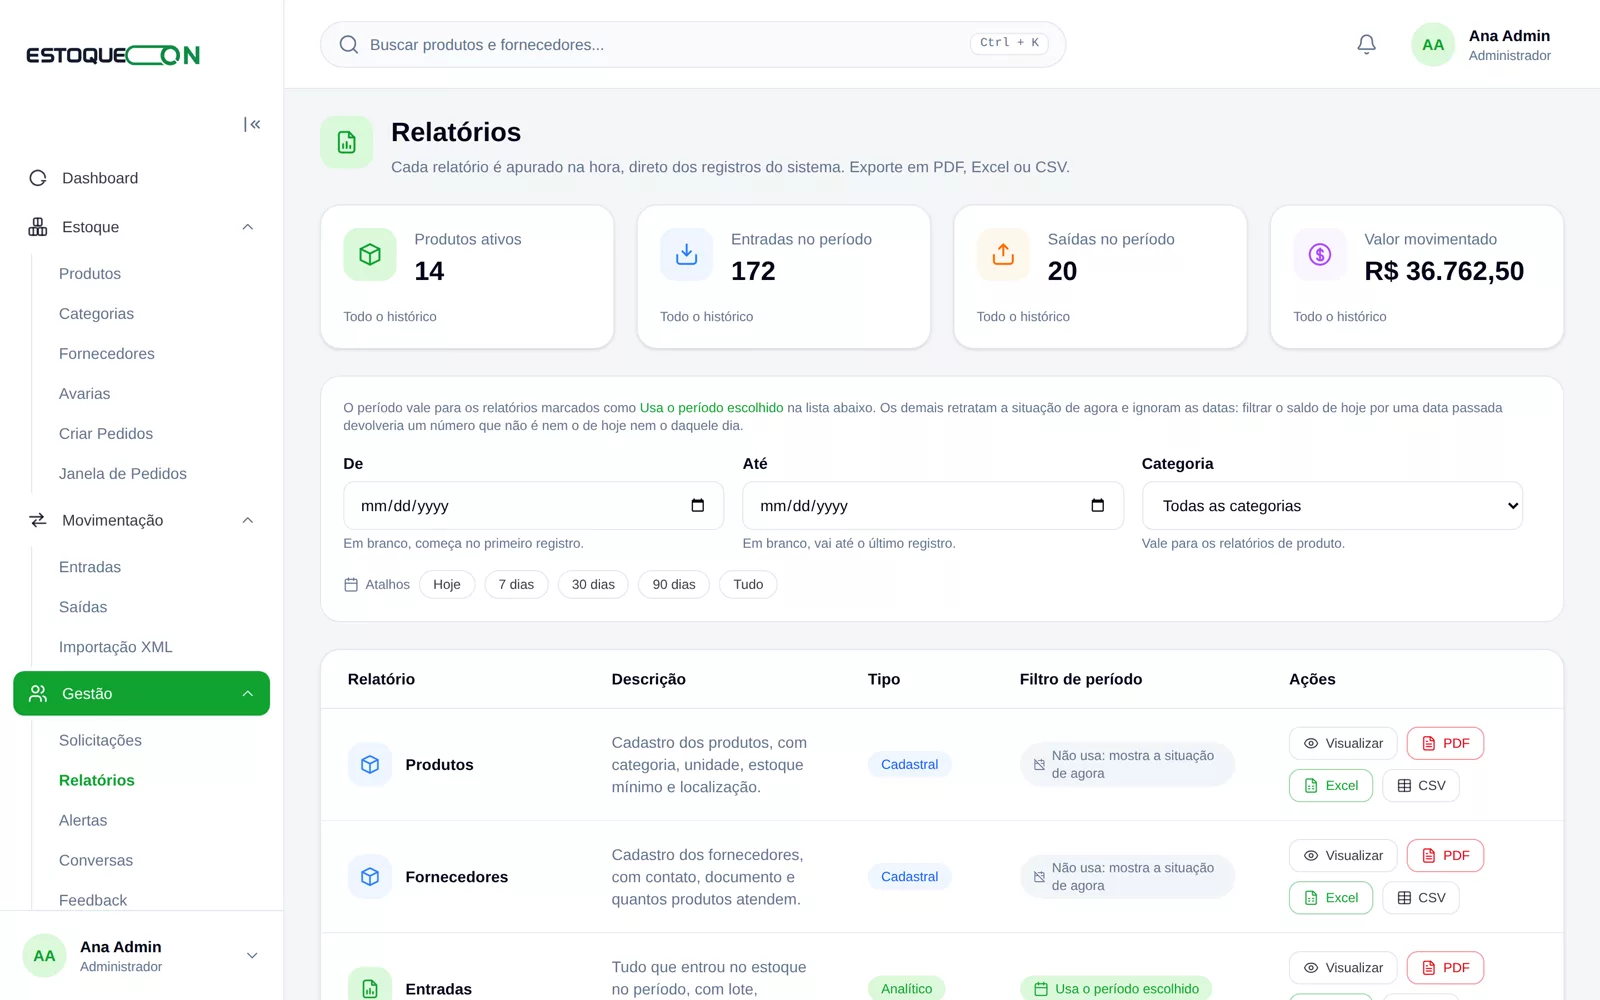Viewport: 1600px width, 1000px height.
Task: Expand the Ana Admin user menu in the sidebar
Action: click(x=252, y=955)
